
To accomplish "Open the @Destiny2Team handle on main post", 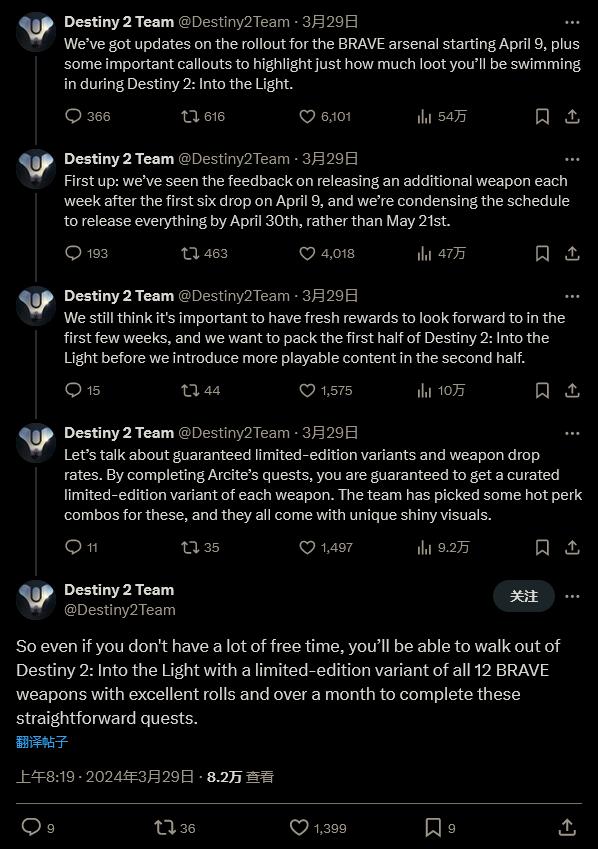I will pyautogui.click(x=120, y=610).
